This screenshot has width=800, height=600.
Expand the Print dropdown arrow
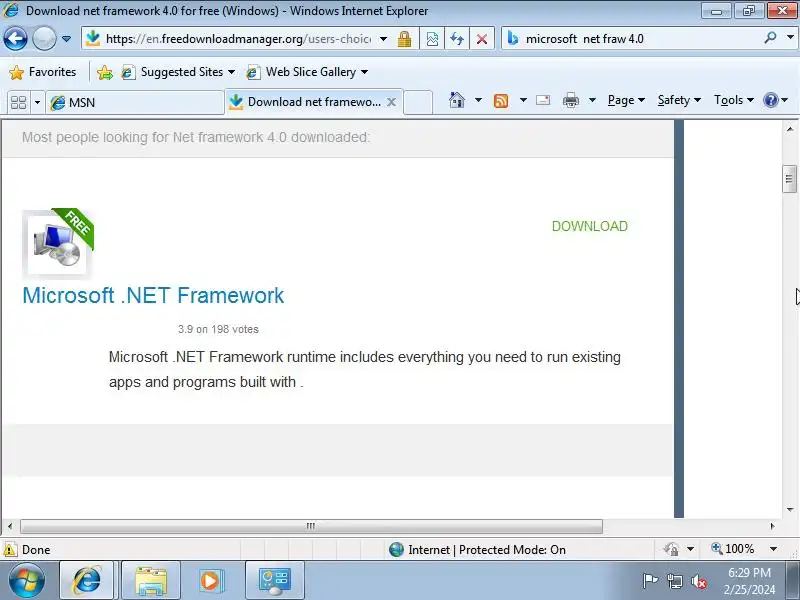[592, 100]
